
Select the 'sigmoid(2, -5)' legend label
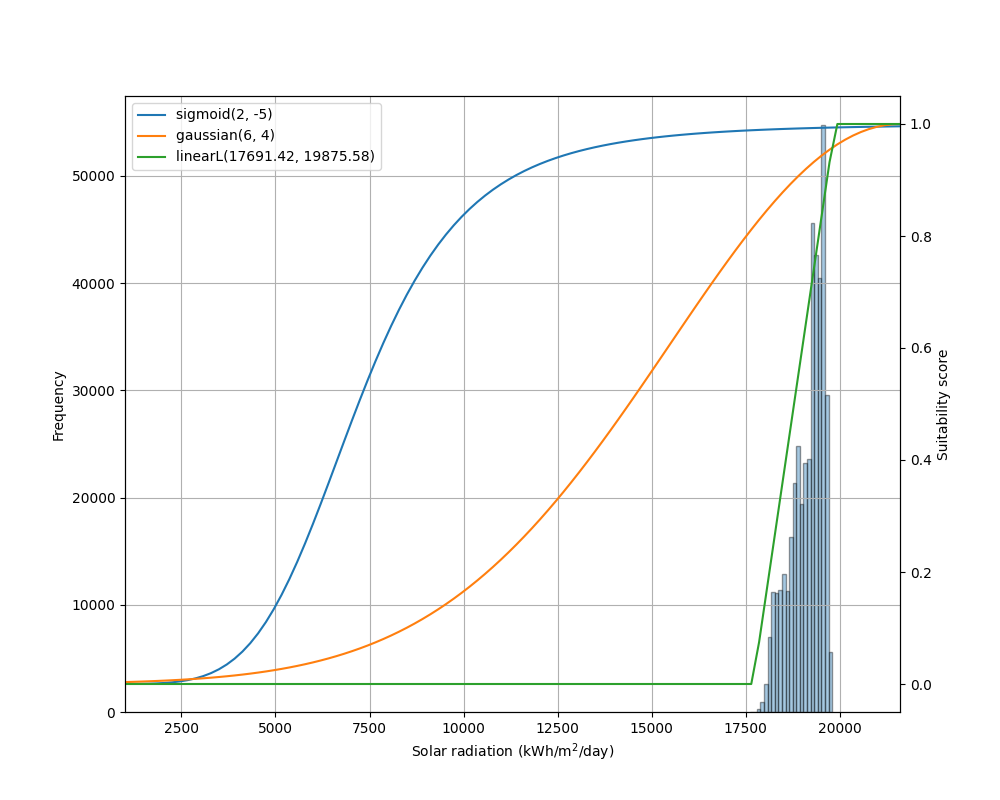[224, 115]
